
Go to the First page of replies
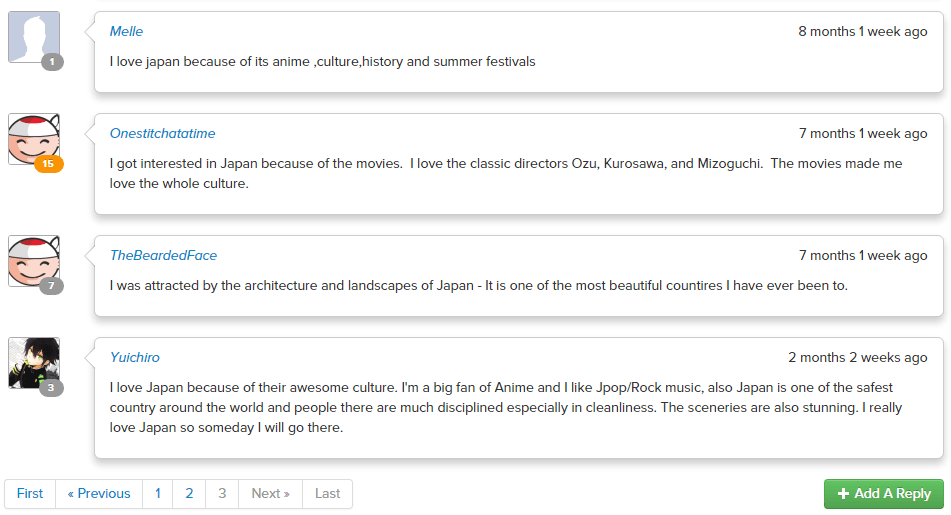pos(30,494)
